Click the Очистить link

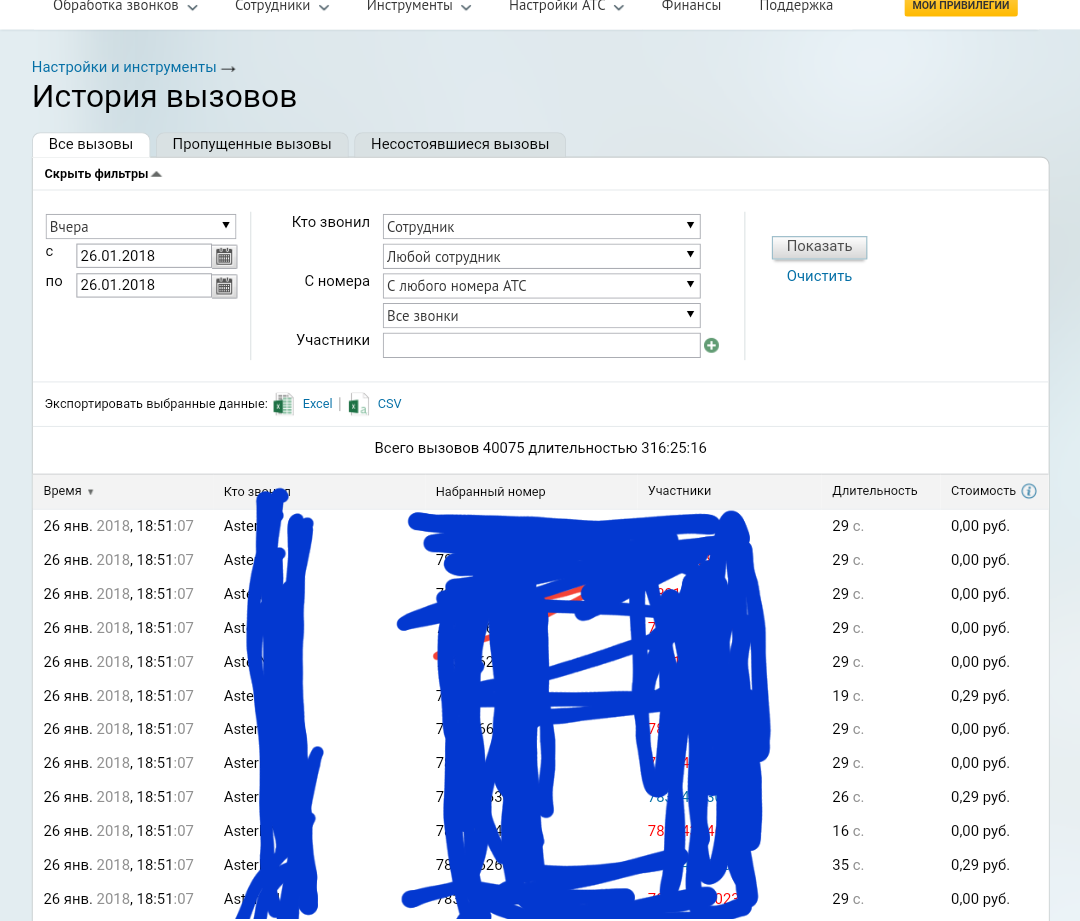click(819, 276)
